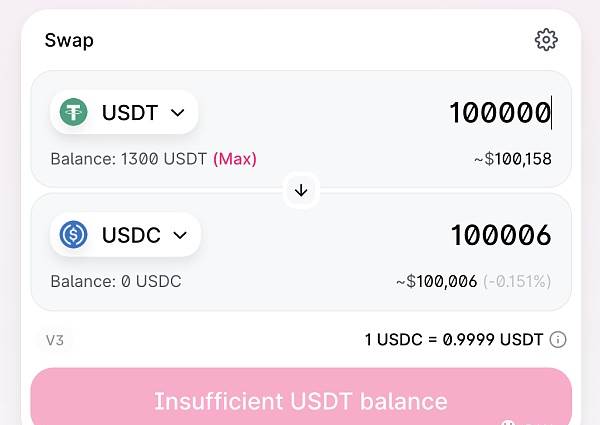The height and width of the screenshot is (425, 600).
Task: Click Balance: 1300 USDT text
Action: point(129,159)
